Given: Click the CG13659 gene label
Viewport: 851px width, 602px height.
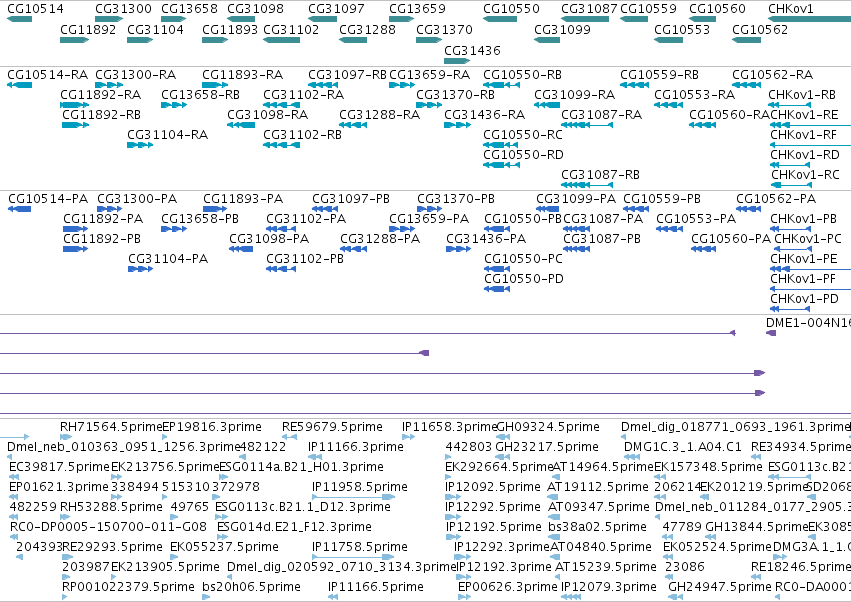Looking at the screenshot, I should click(417, 9).
